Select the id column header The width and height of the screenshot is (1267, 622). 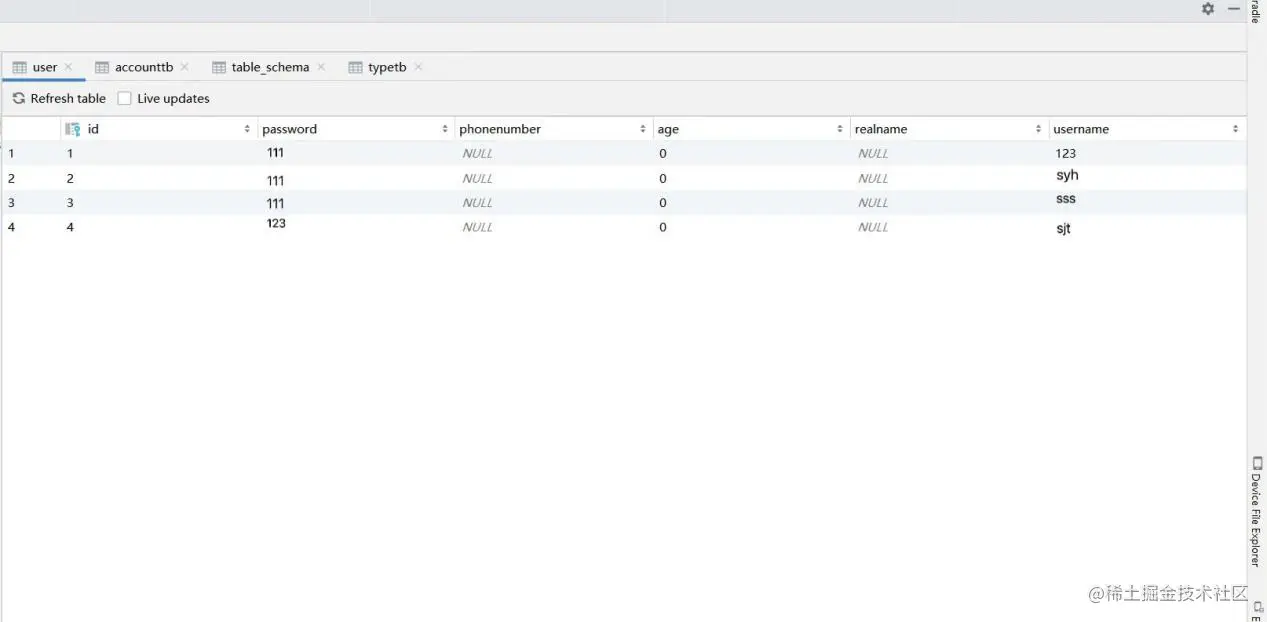click(x=158, y=129)
